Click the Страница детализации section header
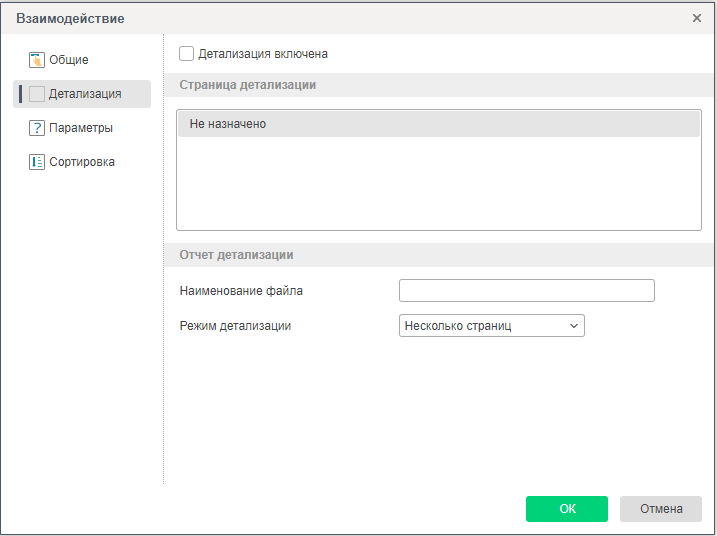Image resolution: width=717 pixels, height=536 pixels. coord(248,85)
